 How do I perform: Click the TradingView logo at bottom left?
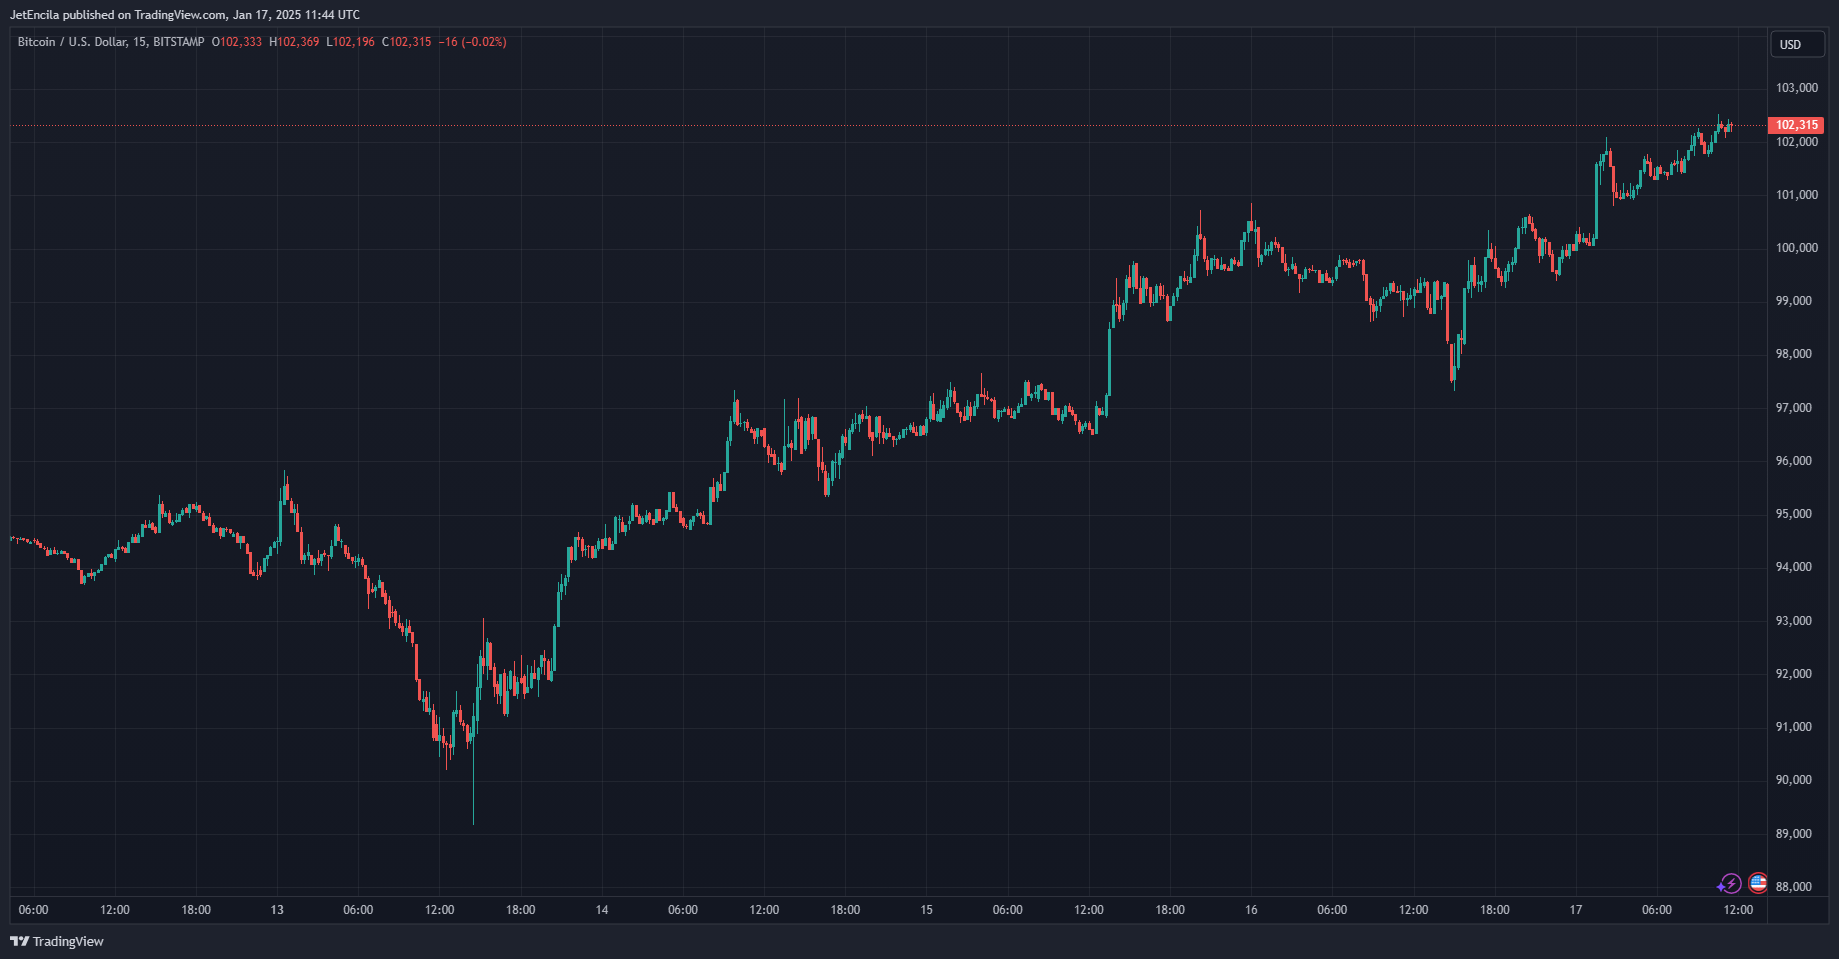[x=57, y=941]
